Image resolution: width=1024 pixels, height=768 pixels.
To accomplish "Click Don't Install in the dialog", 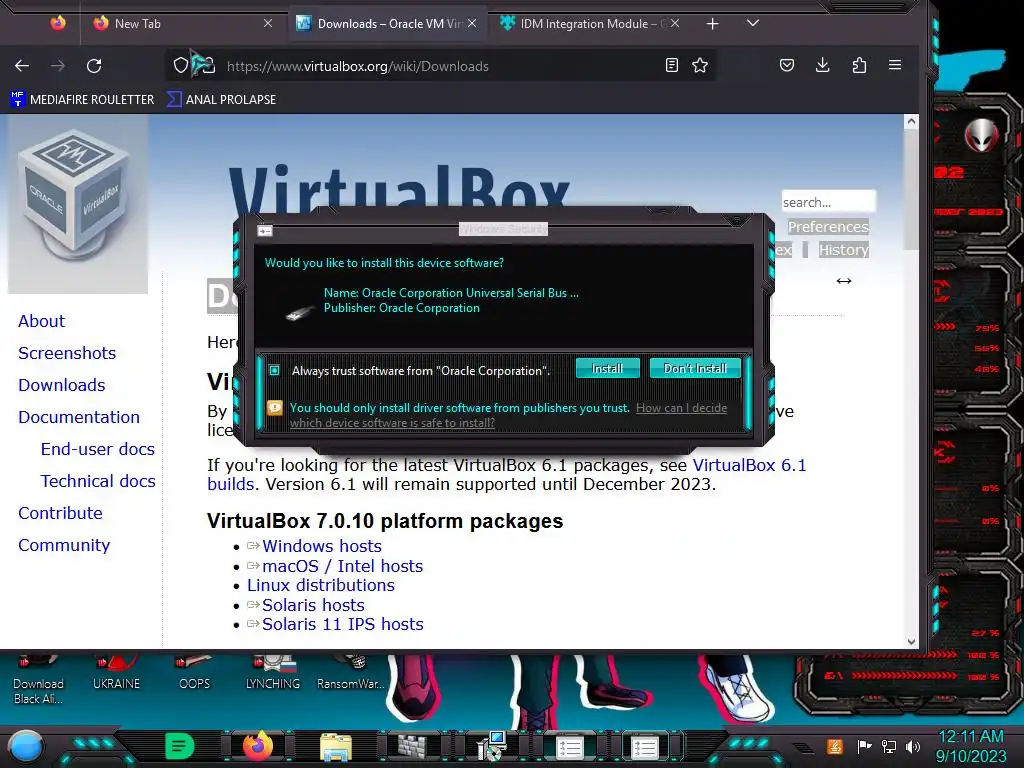I will [696, 368].
